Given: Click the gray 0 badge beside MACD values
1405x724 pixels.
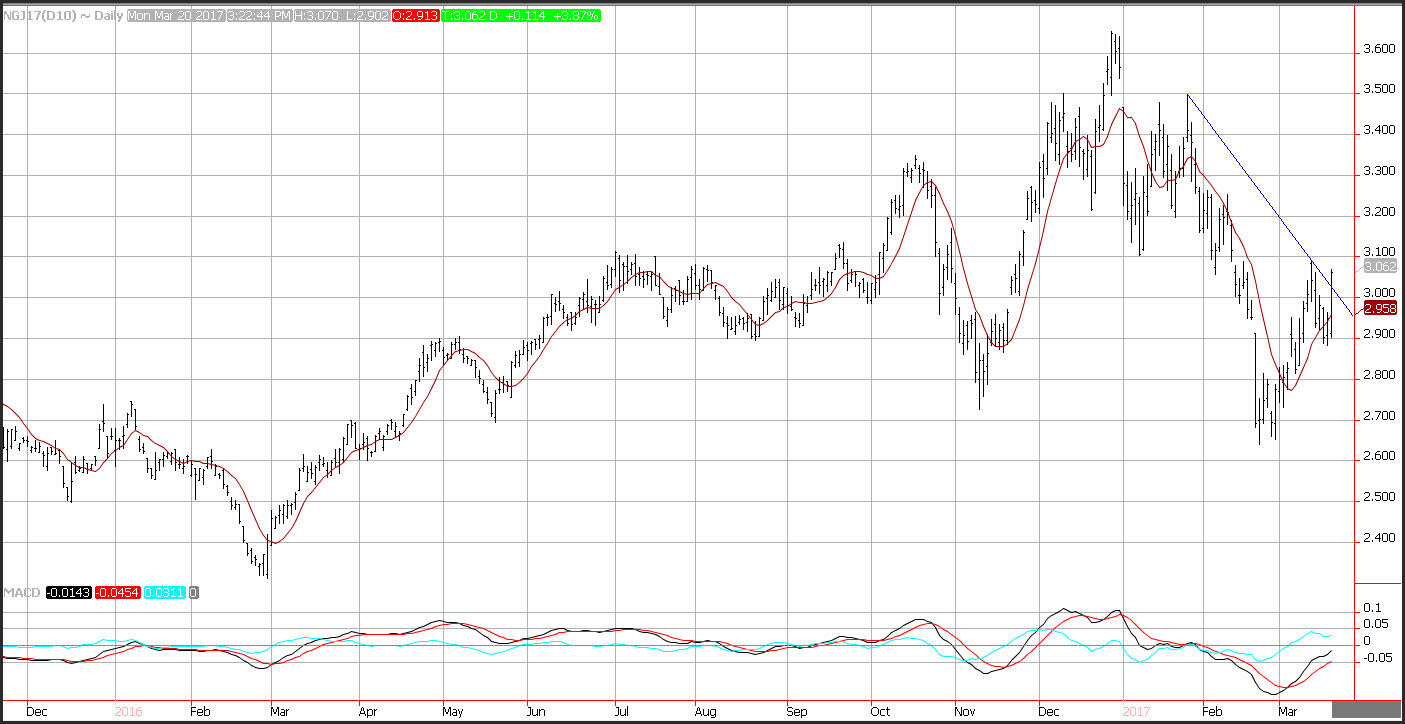Looking at the screenshot, I should [194, 593].
